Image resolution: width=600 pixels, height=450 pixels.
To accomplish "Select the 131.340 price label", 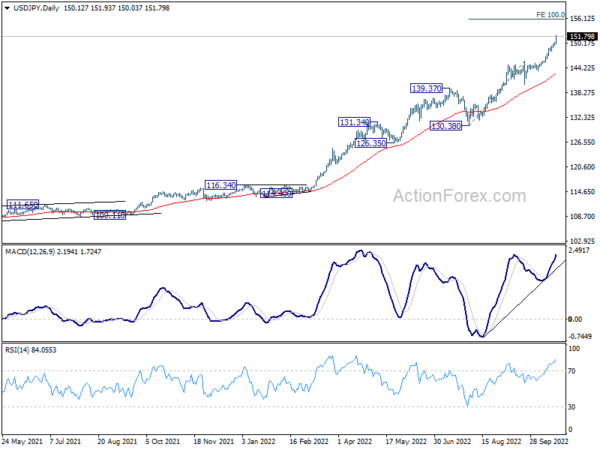I will [354, 122].
